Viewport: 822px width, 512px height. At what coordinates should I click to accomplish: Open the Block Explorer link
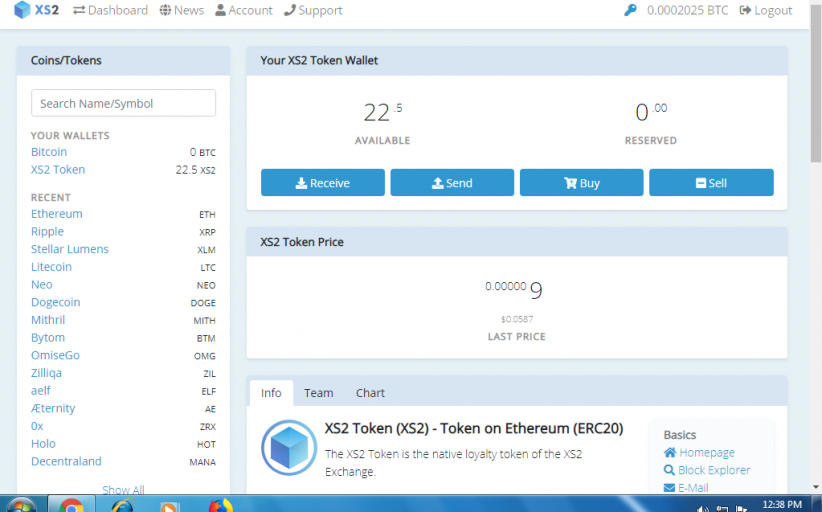713,470
